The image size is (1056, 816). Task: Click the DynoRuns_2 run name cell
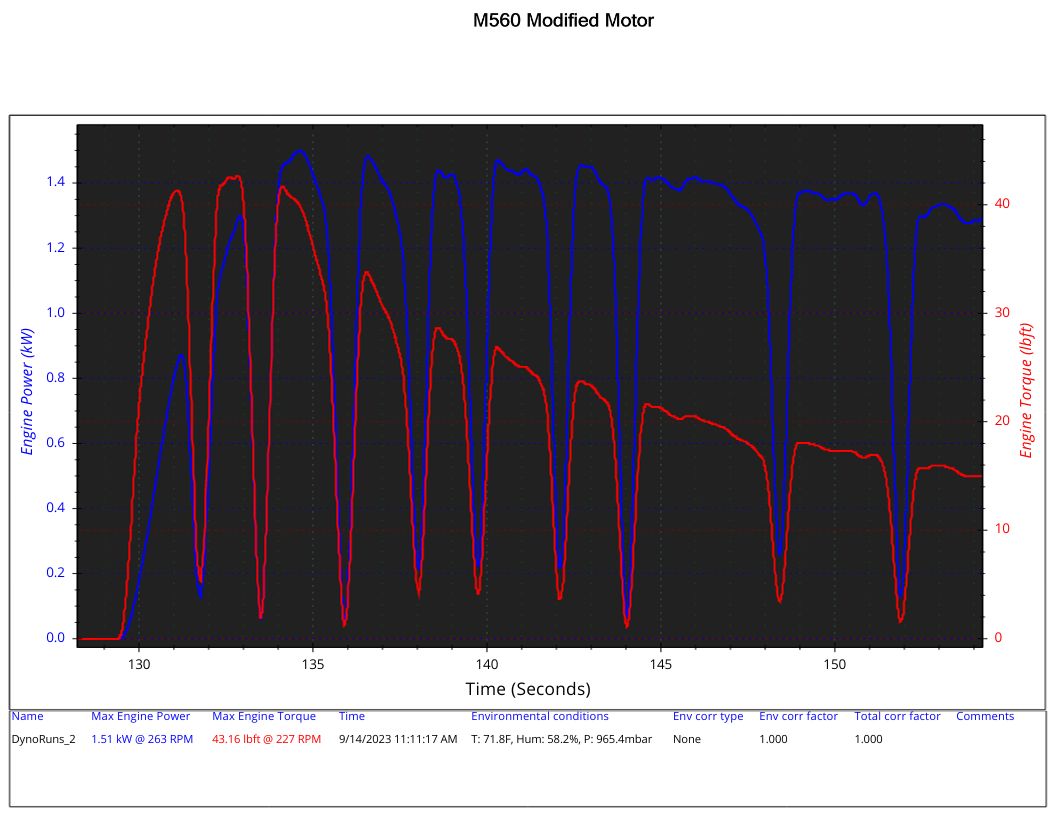tap(43, 739)
